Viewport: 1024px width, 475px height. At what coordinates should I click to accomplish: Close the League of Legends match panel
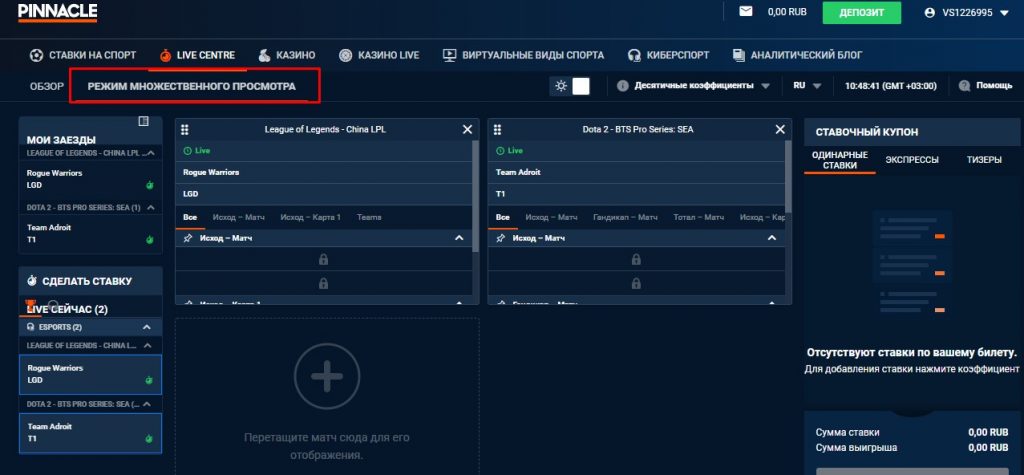click(x=467, y=129)
